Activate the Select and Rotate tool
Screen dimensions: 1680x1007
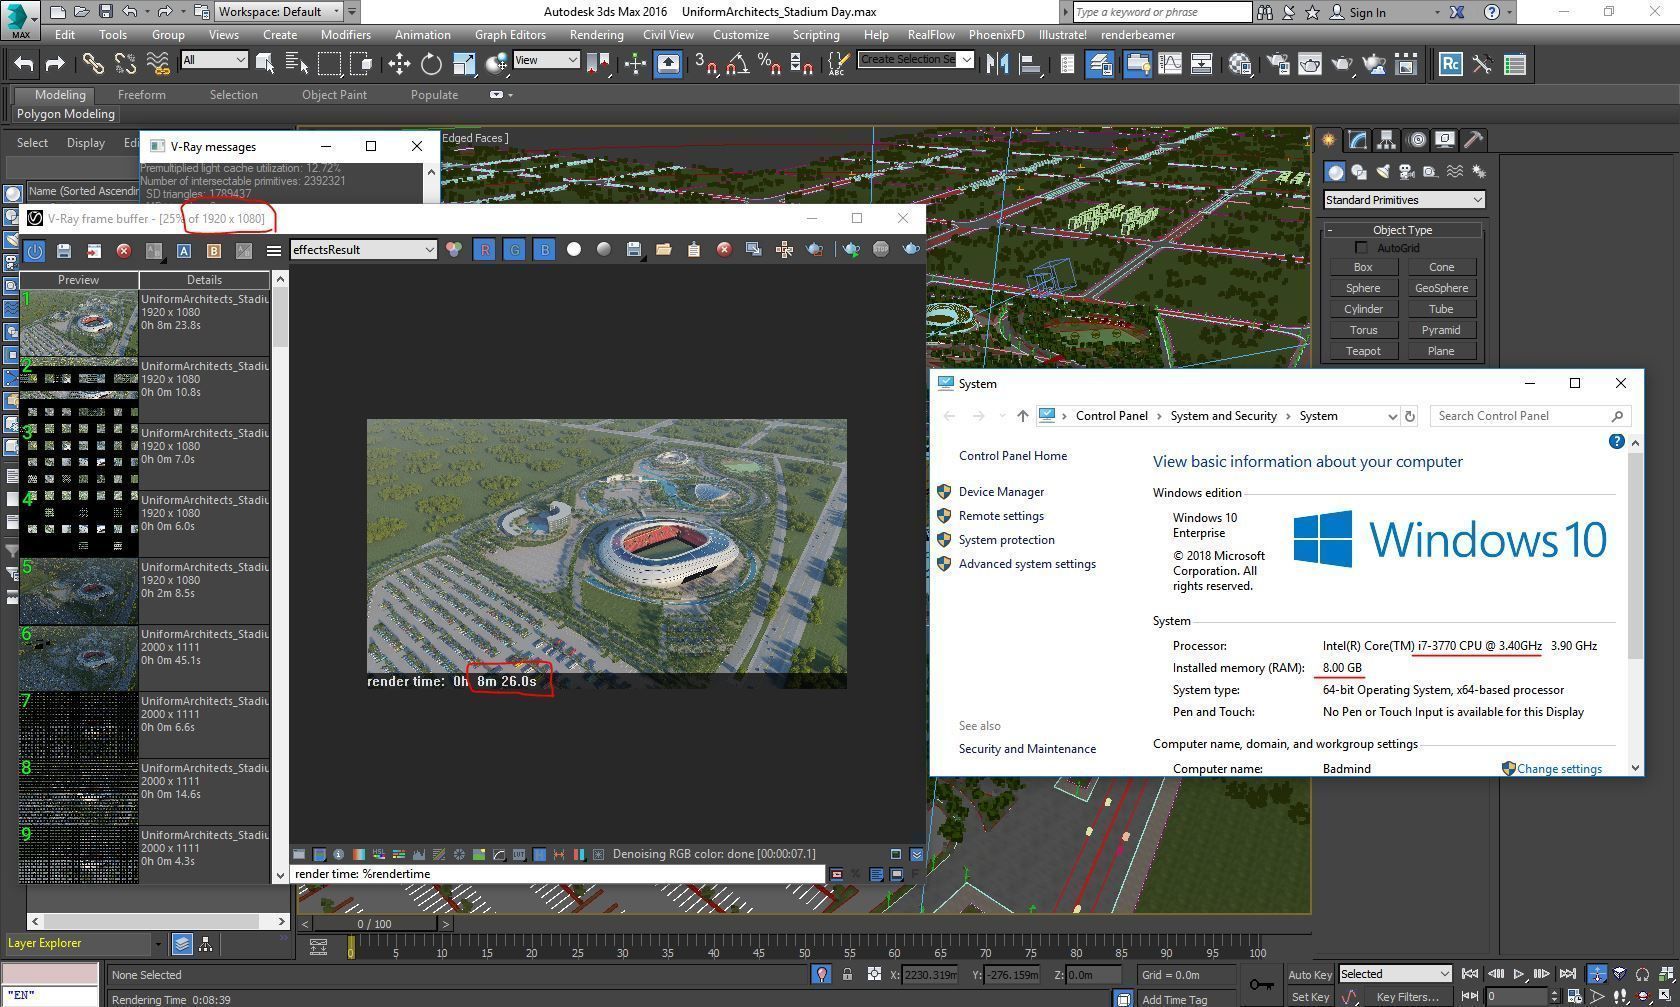coord(431,64)
